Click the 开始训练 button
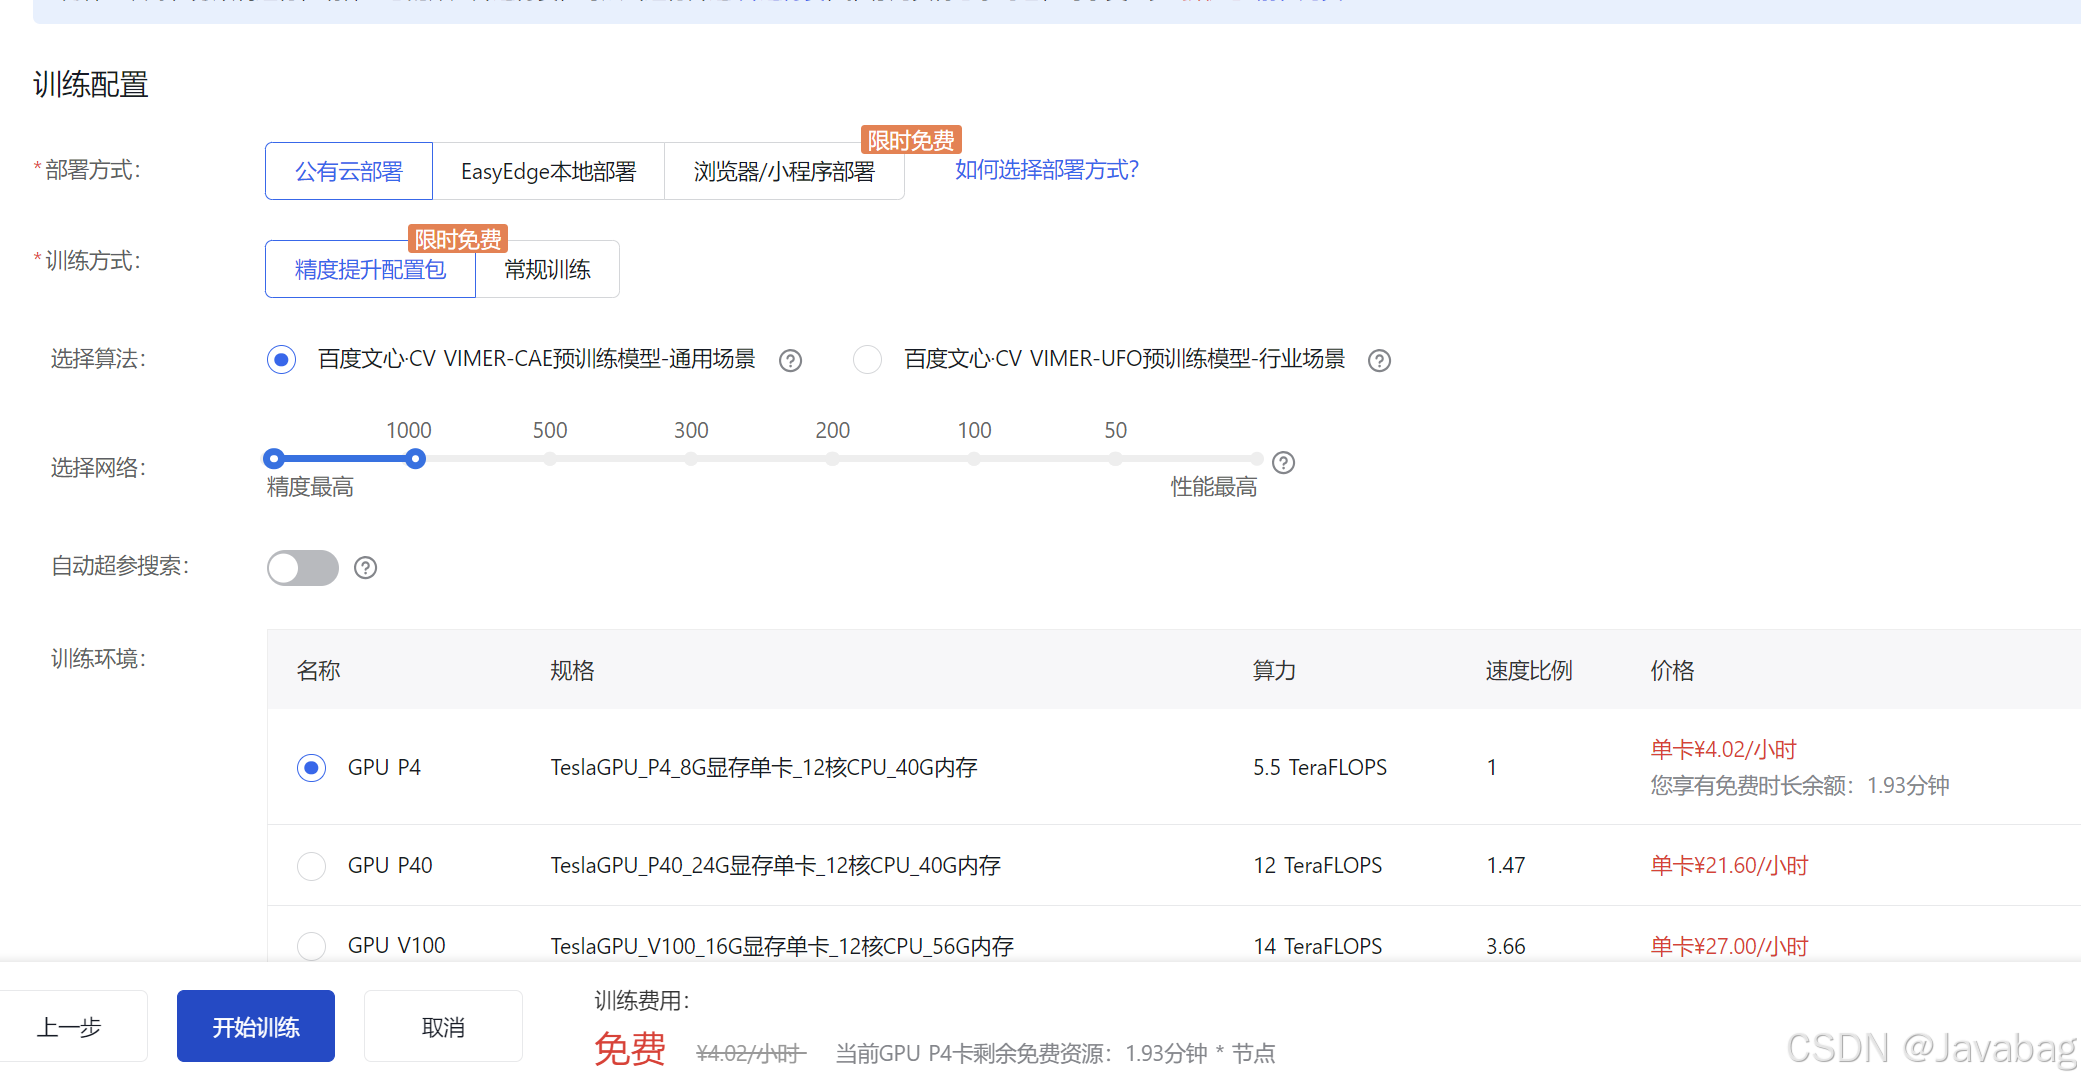This screenshot has height=1082, width=2081. pyautogui.click(x=255, y=1025)
